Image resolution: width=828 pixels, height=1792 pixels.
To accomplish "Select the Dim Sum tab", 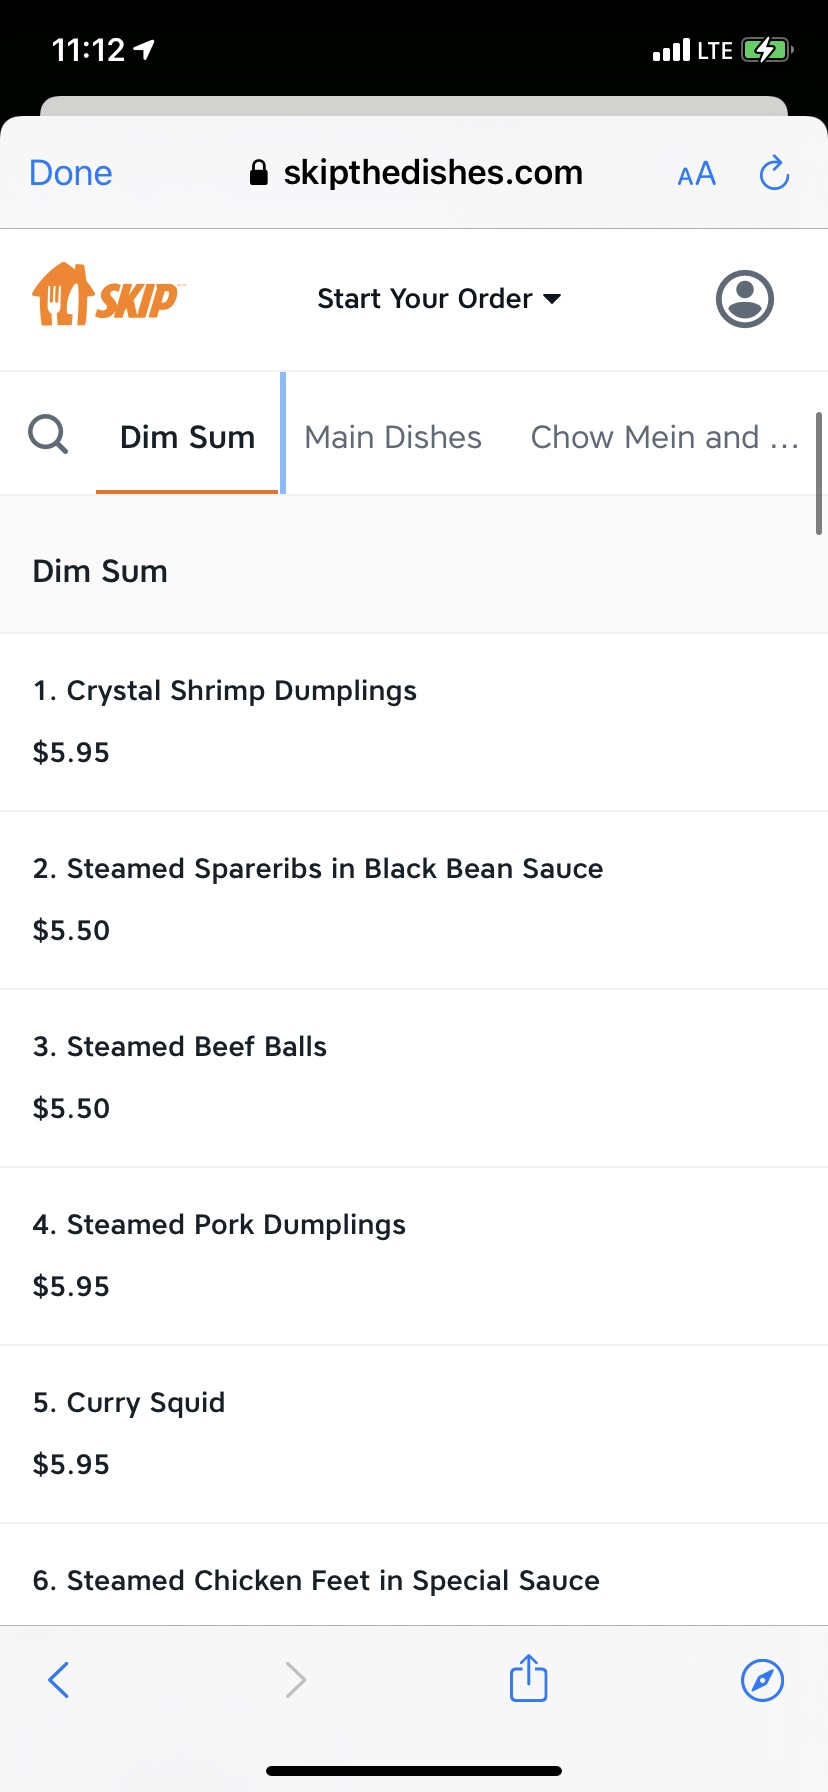I will point(187,437).
